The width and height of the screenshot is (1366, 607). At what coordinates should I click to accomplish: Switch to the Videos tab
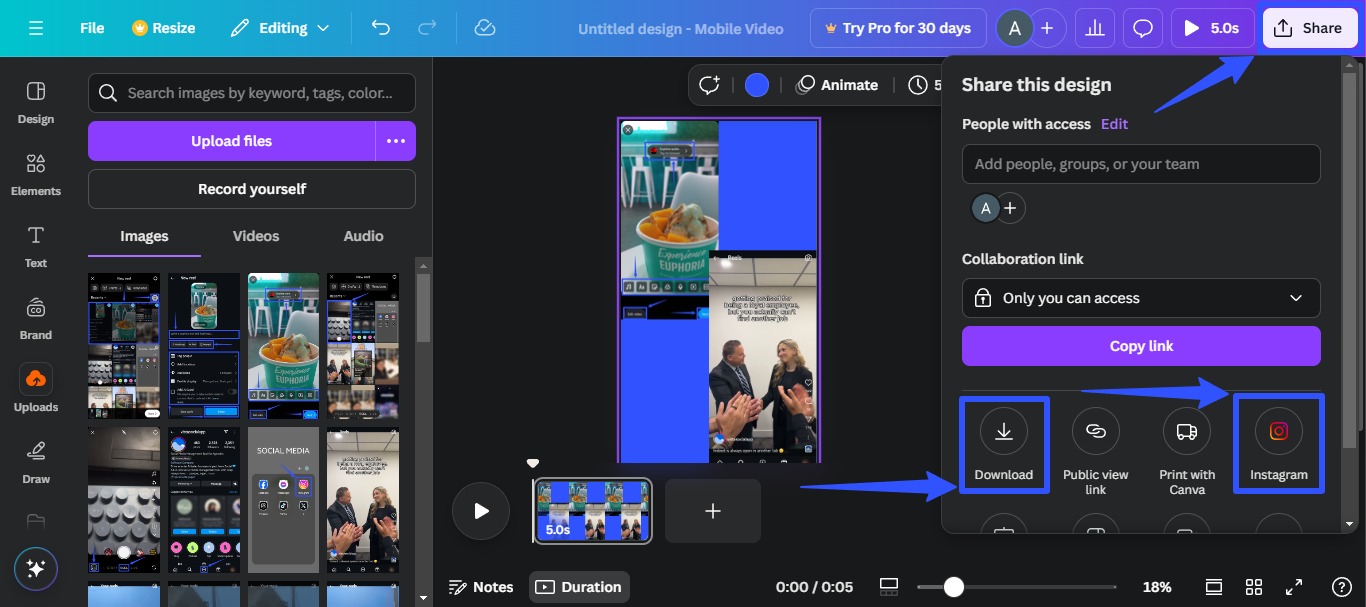[x=255, y=236]
